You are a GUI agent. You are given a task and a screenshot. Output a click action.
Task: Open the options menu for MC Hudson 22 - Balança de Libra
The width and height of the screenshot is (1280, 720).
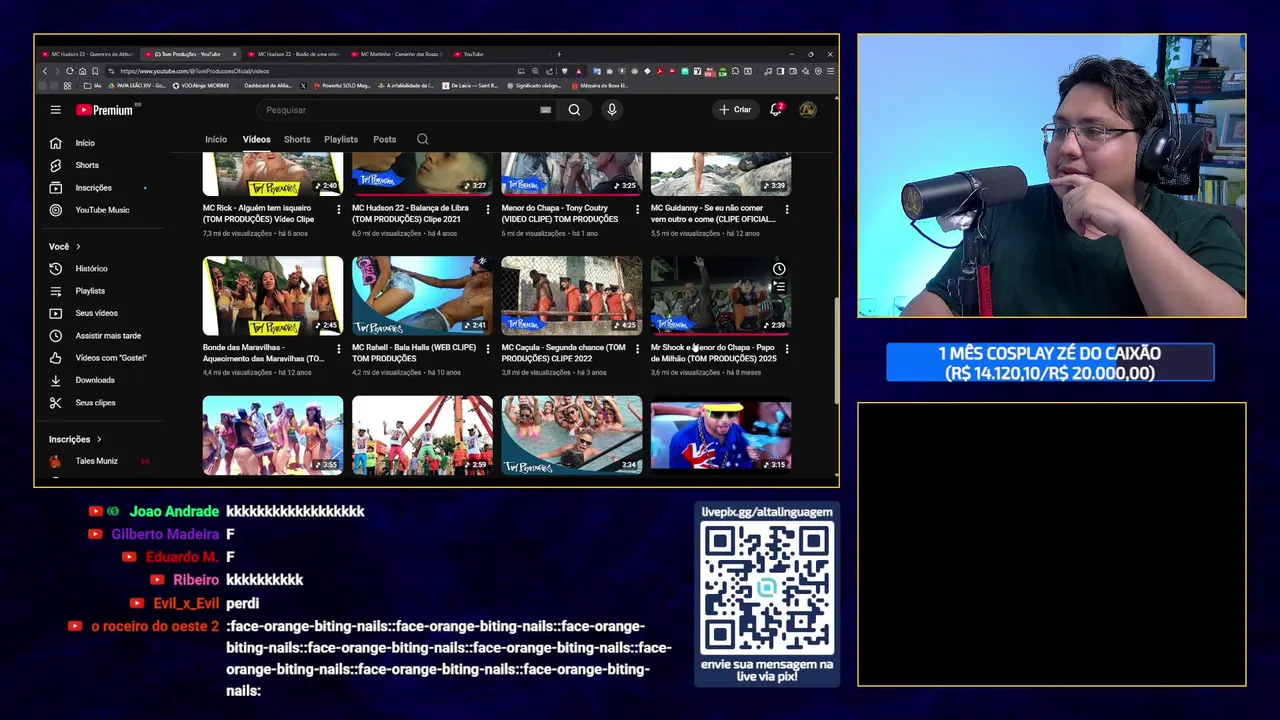488,209
